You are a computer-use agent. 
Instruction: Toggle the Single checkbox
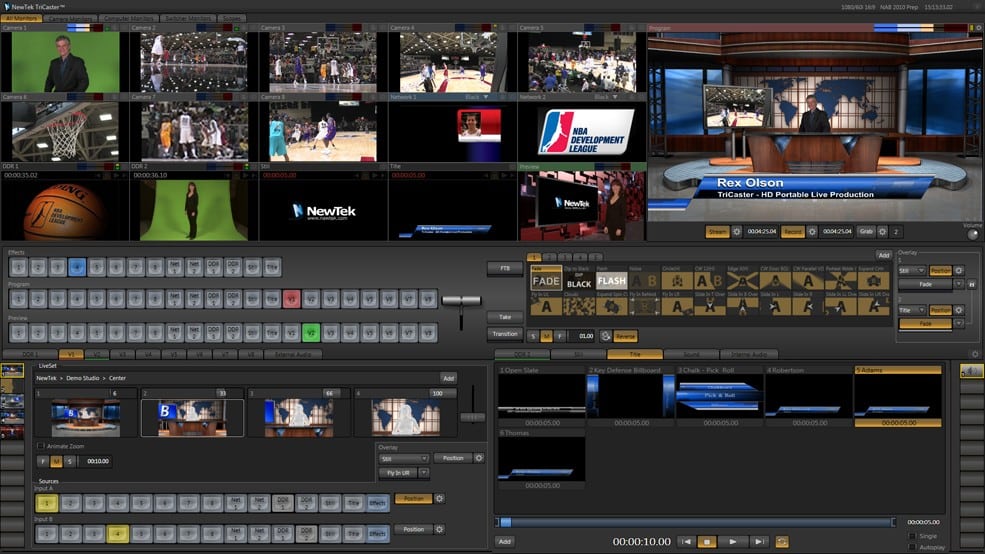point(912,536)
